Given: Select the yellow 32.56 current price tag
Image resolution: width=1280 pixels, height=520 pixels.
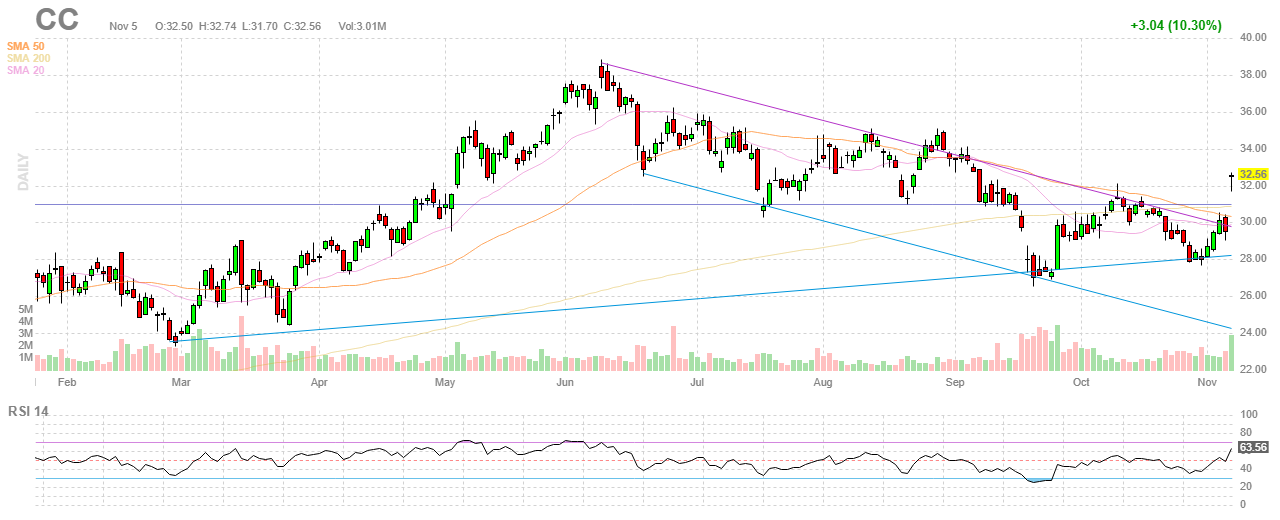Looking at the screenshot, I should (1253, 173).
